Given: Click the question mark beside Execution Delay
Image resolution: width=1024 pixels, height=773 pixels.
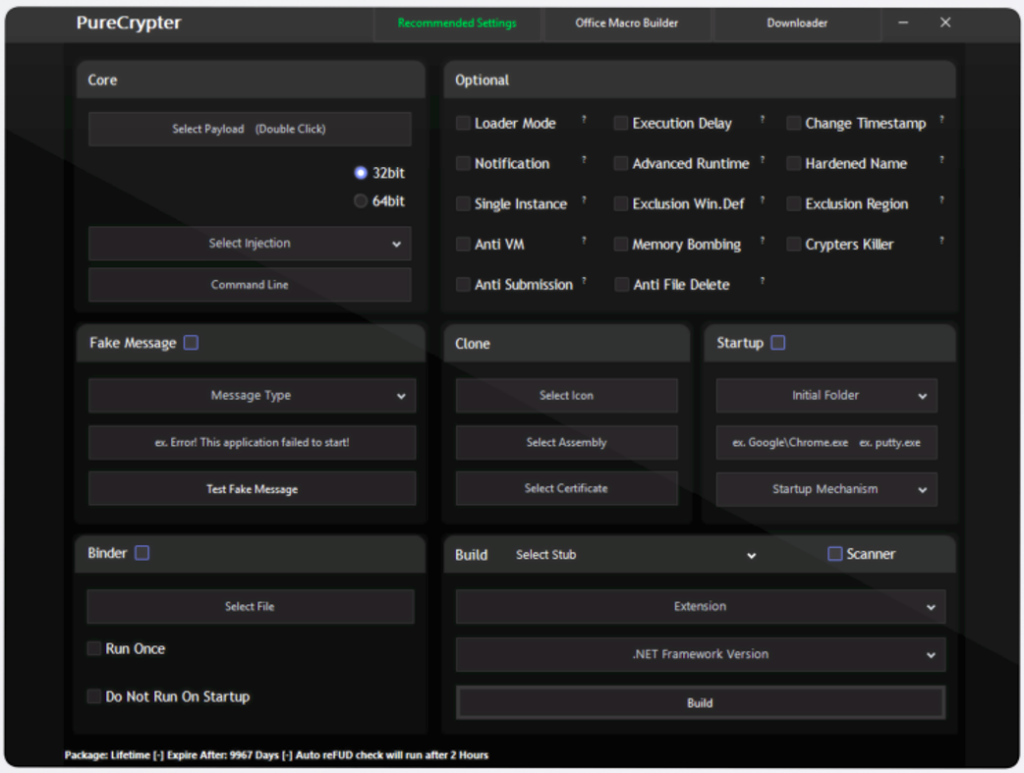Looking at the screenshot, I should click(762, 119).
